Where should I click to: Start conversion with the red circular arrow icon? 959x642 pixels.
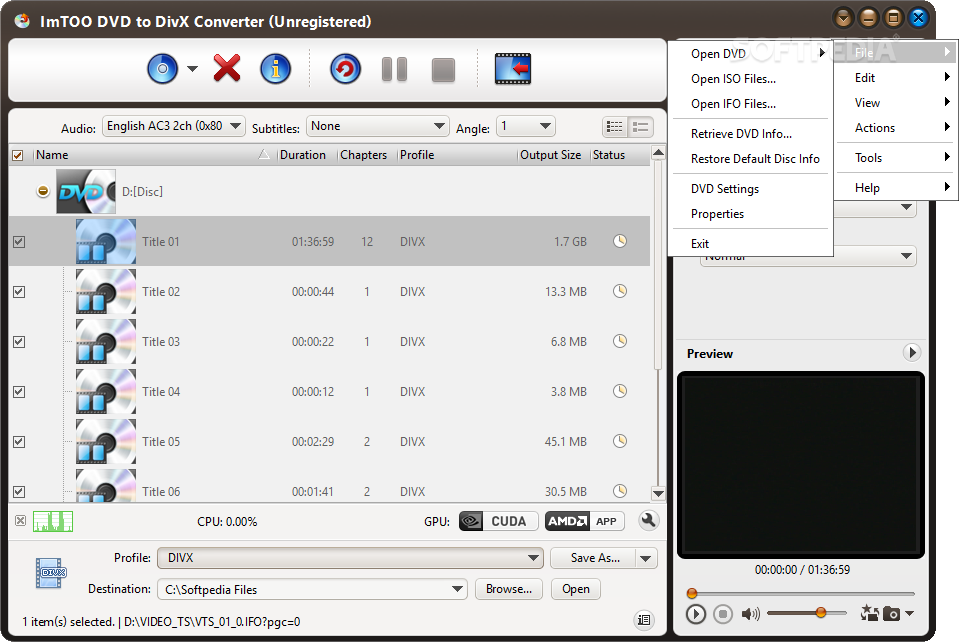point(346,68)
